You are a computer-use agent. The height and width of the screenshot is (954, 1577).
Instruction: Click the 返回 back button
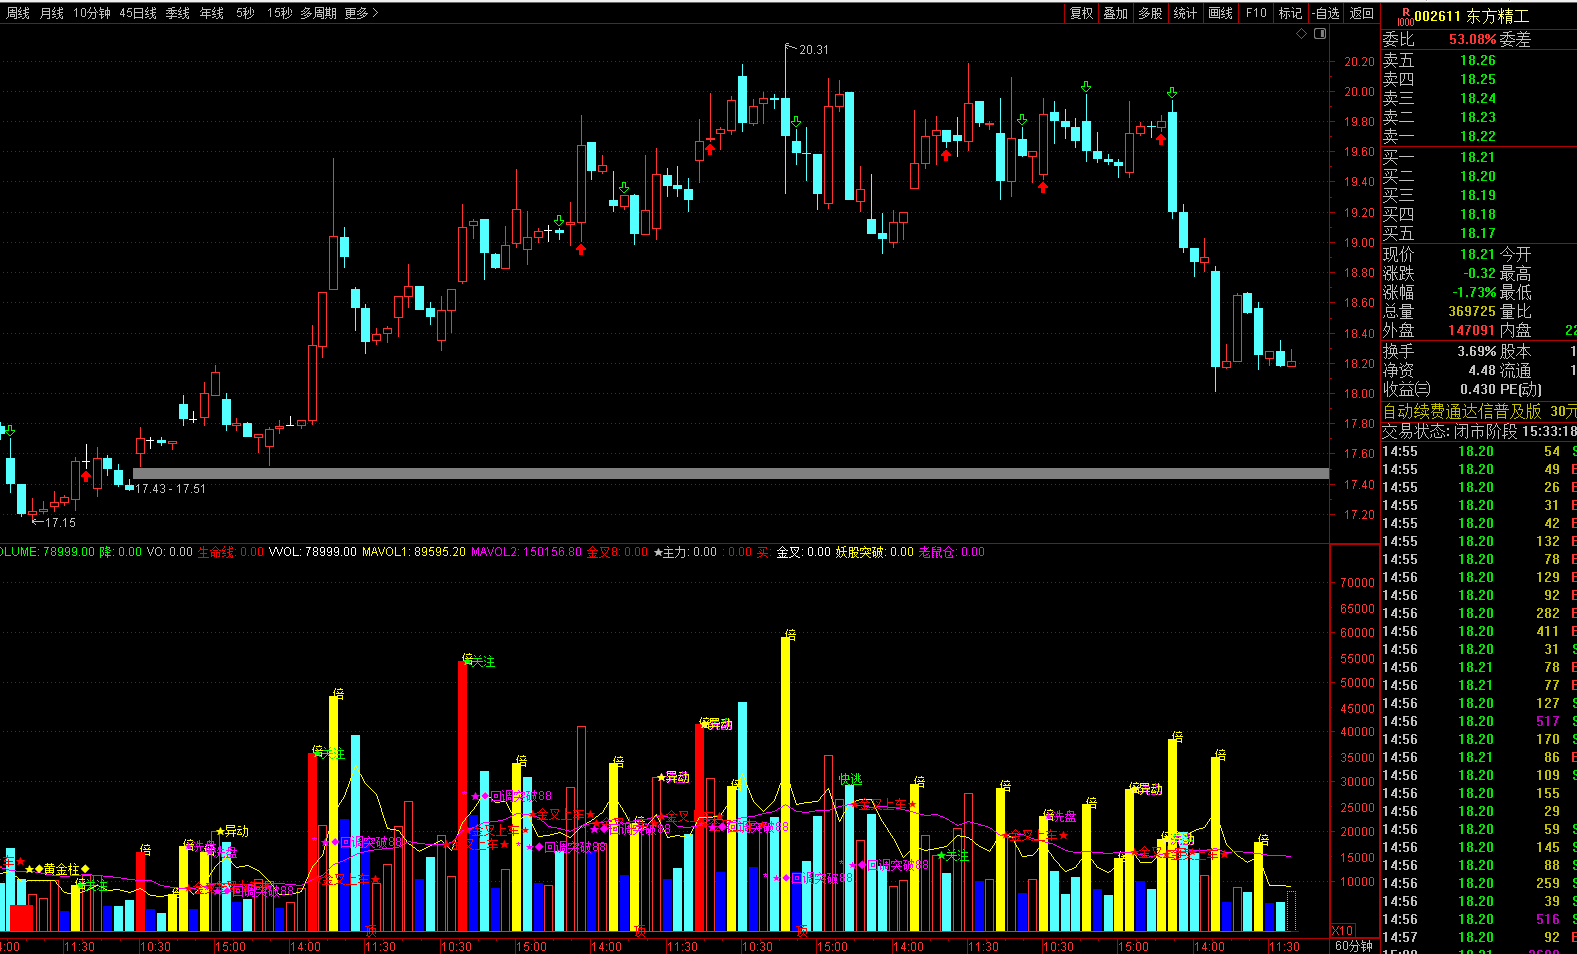pos(1362,13)
